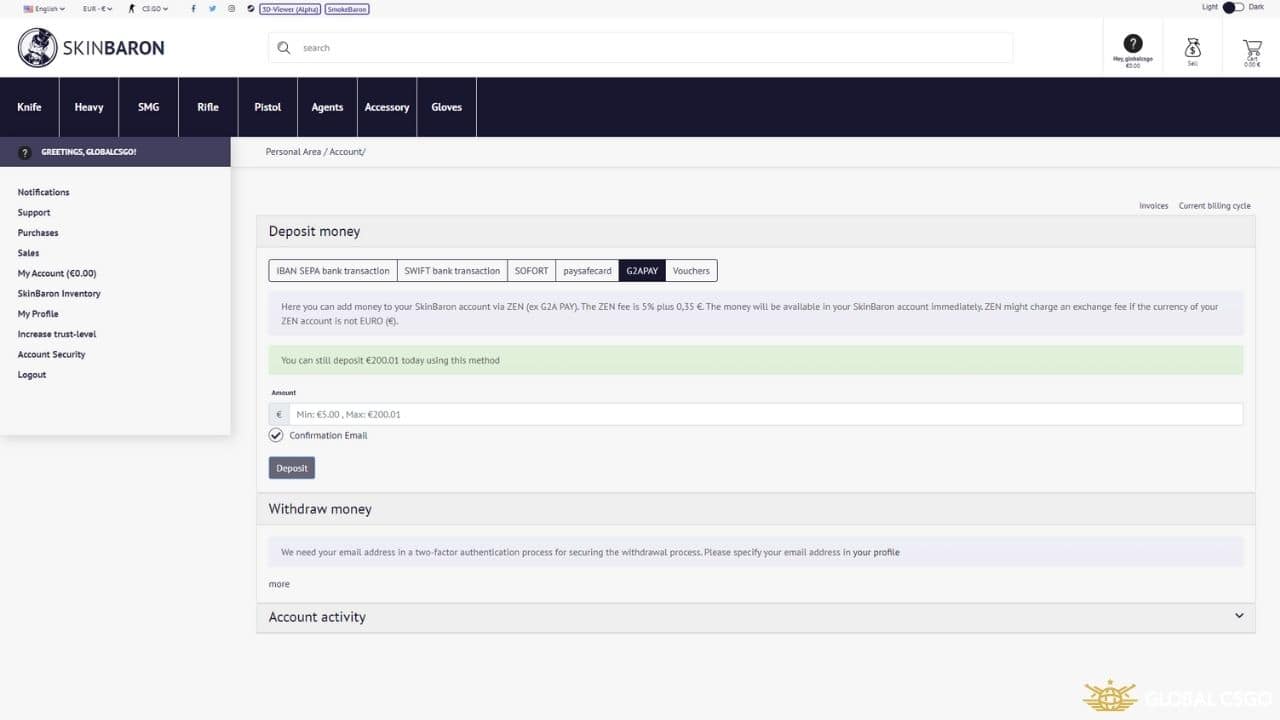Open the EUR currency dropdown

pyautogui.click(x=98, y=8)
